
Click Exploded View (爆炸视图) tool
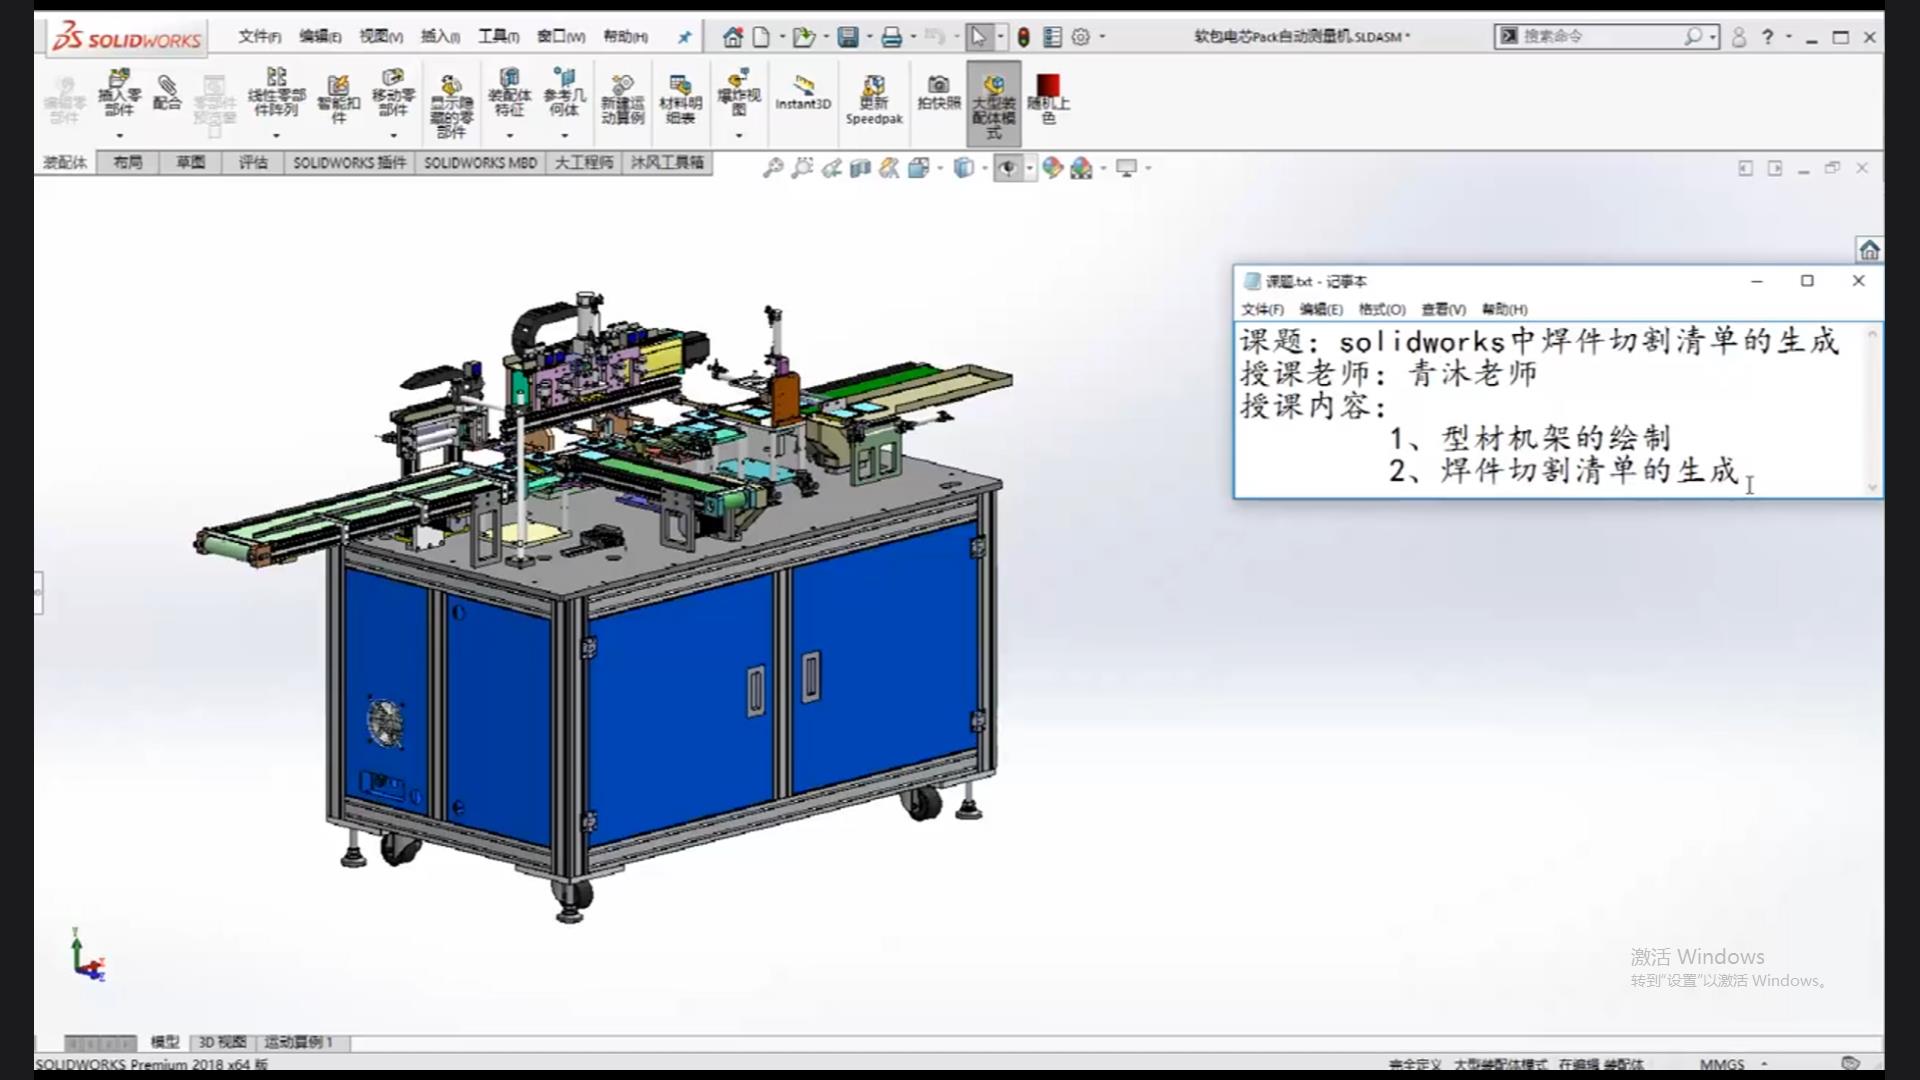click(738, 93)
